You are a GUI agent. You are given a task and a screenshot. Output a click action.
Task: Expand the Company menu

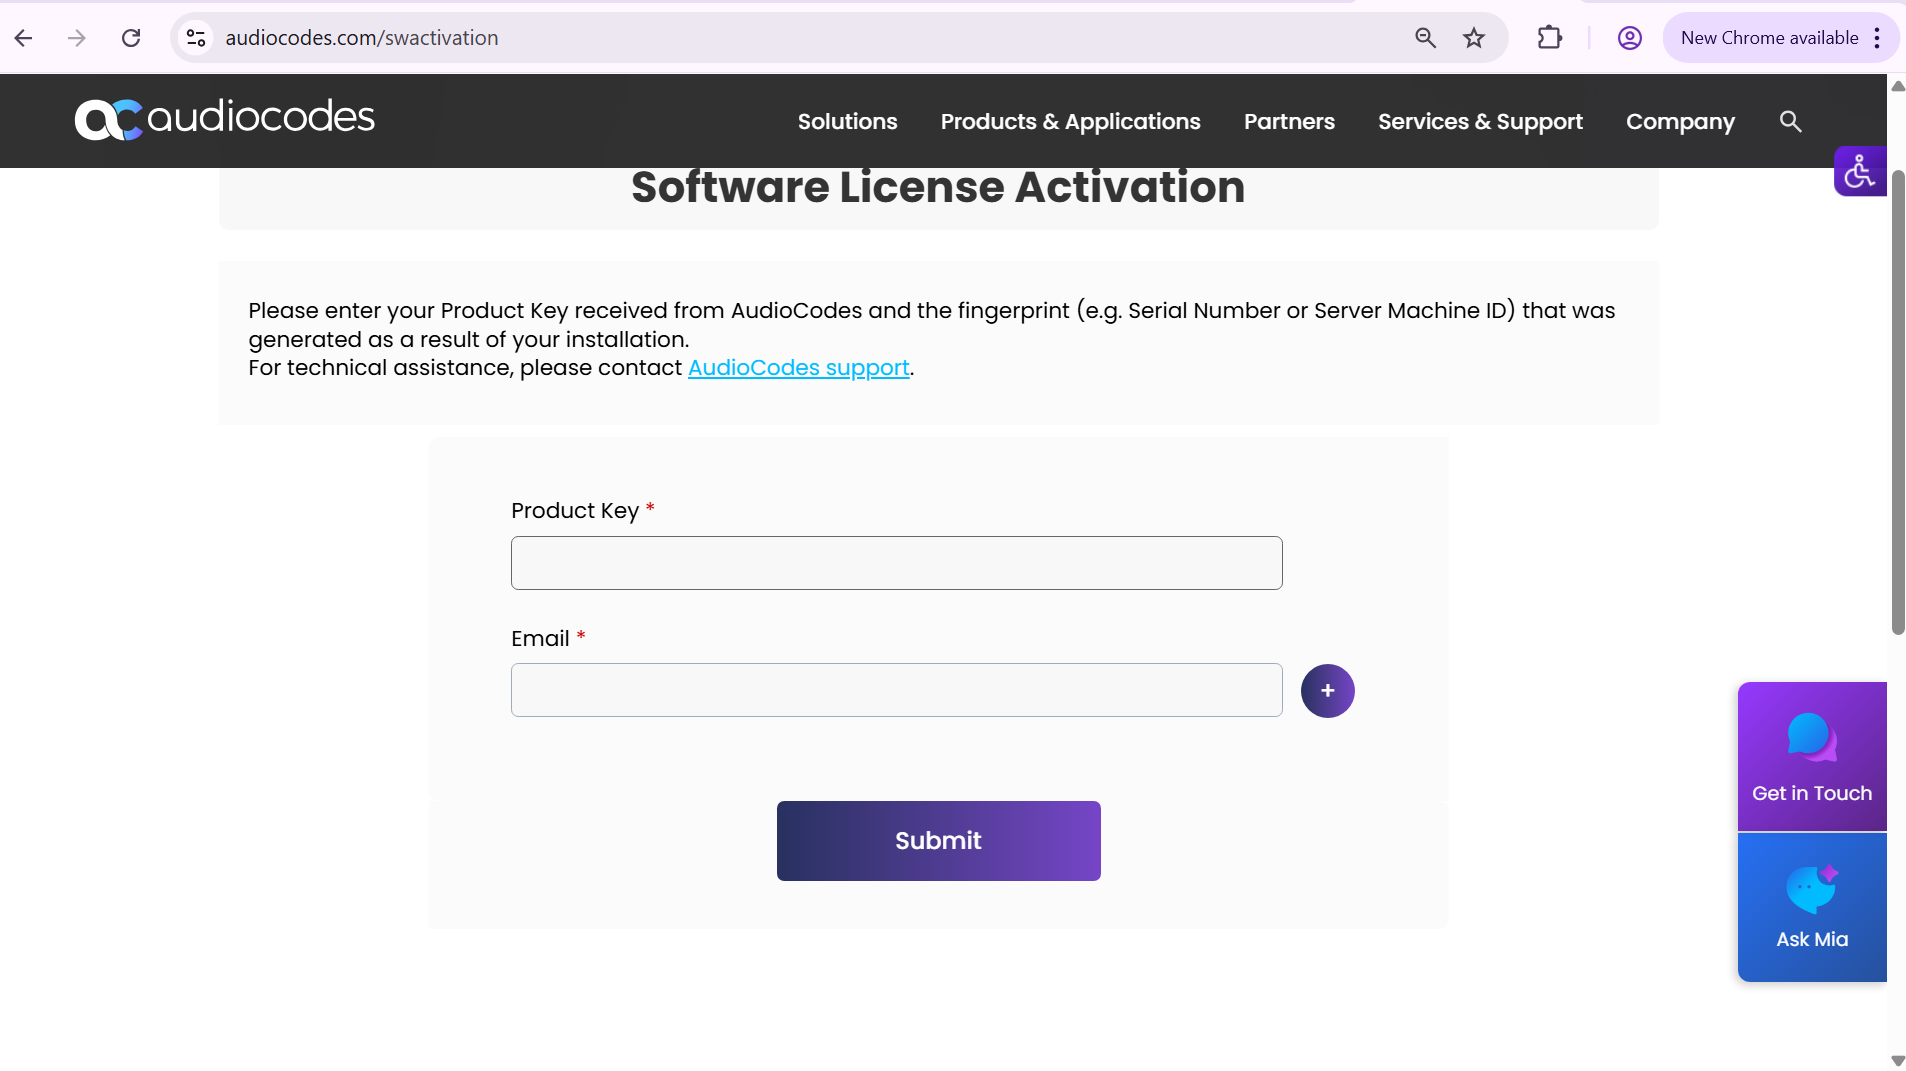(x=1680, y=121)
